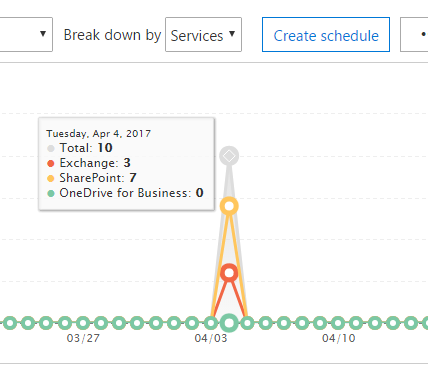
Task: Click the grey Total legend dot in tooltip
Action: (x=51, y=148)
